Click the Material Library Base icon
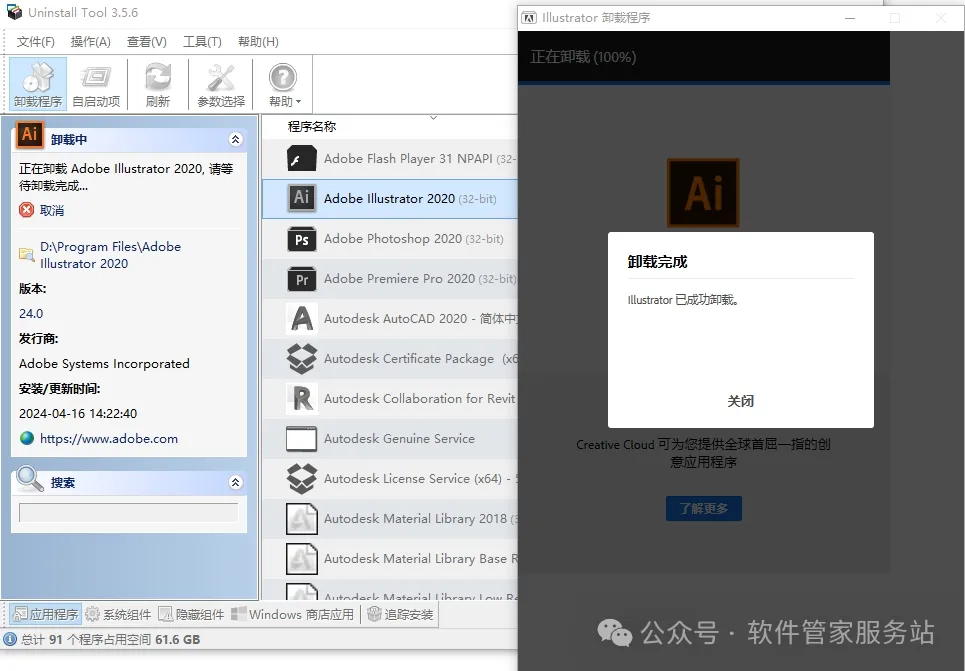The height and width of the screenshot is (671, 965). 302,559
